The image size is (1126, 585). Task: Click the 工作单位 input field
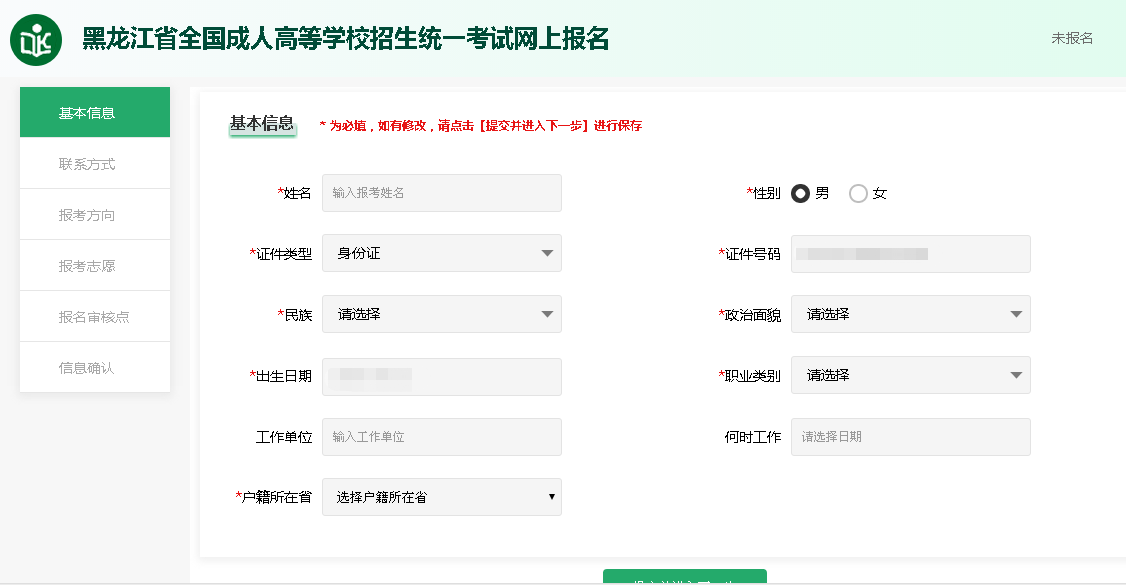[x=441, y=437]
